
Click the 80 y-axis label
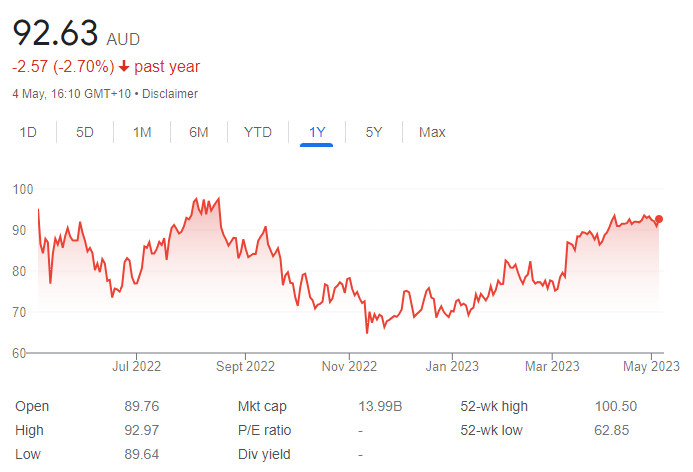[x=19, y=271]
